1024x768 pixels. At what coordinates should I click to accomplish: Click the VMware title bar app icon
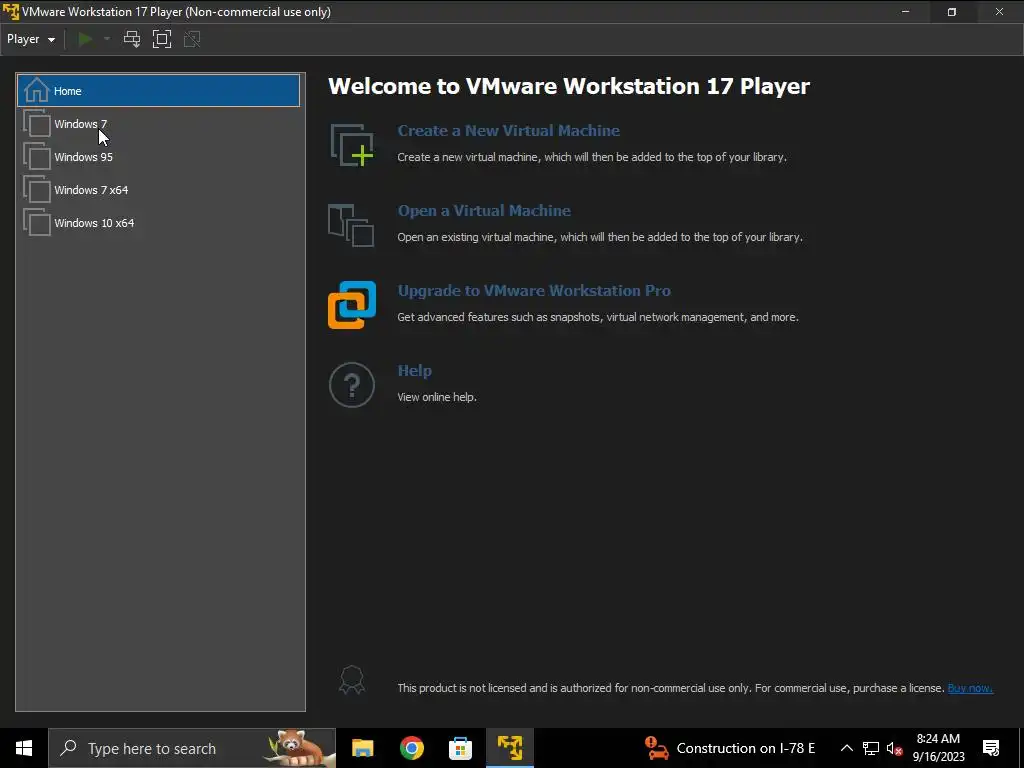(x=11, y=12)
